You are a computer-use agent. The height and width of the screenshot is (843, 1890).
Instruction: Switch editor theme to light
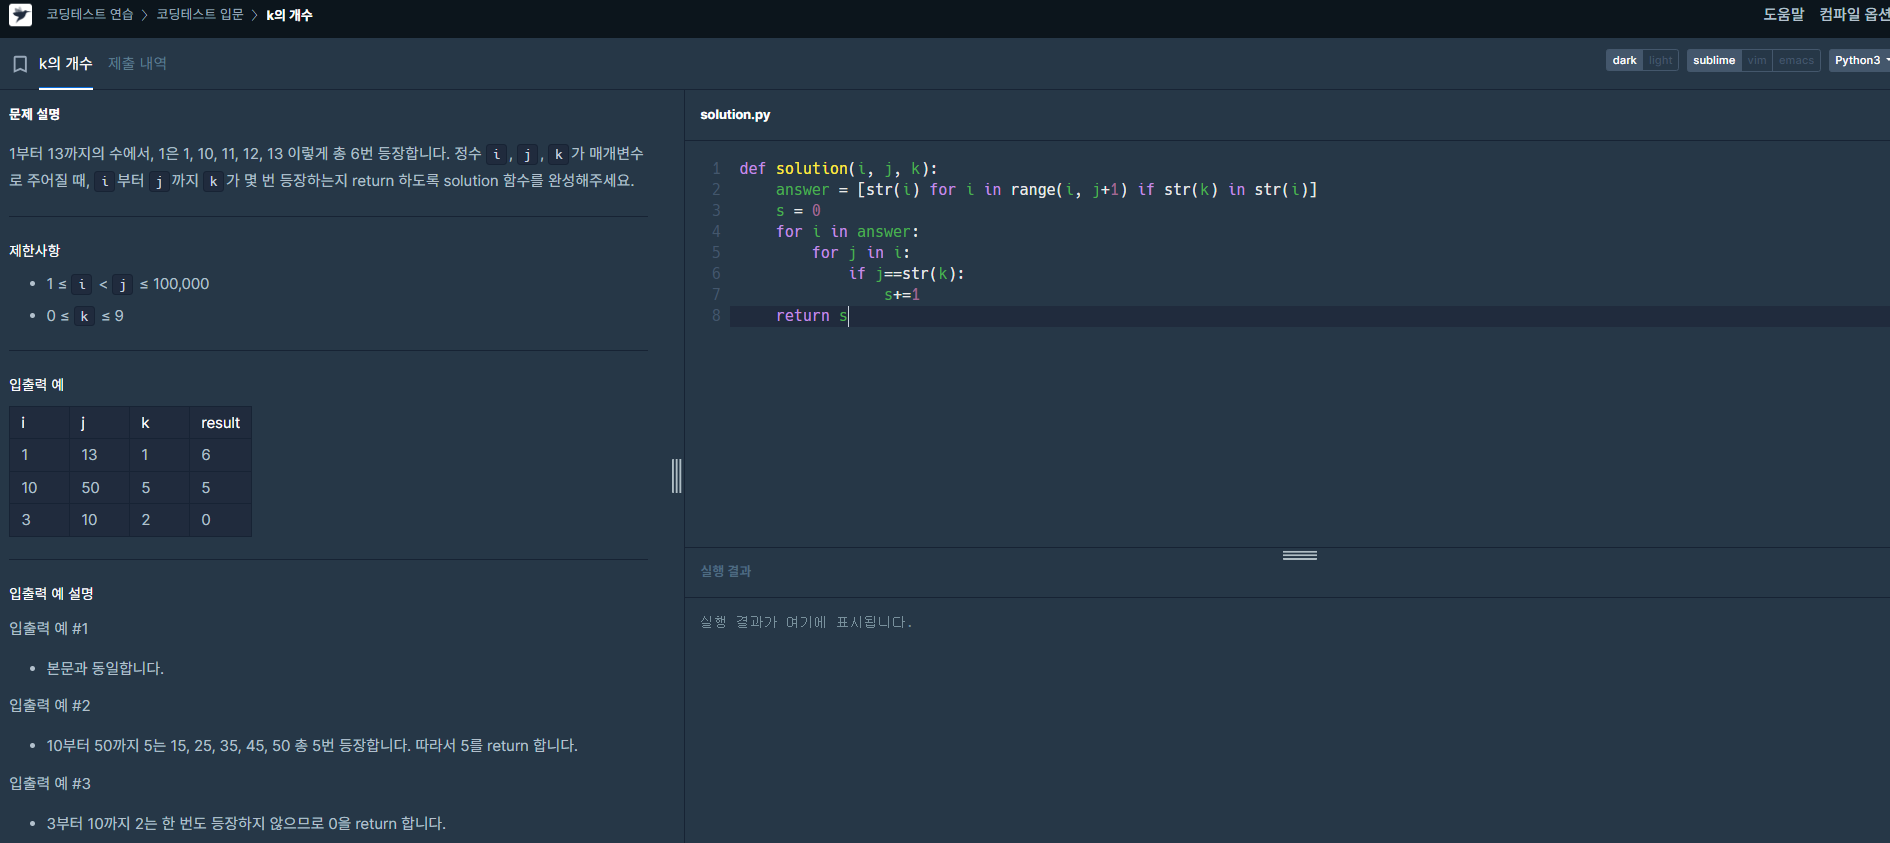pyautogui.click(x=1660, y=60)
